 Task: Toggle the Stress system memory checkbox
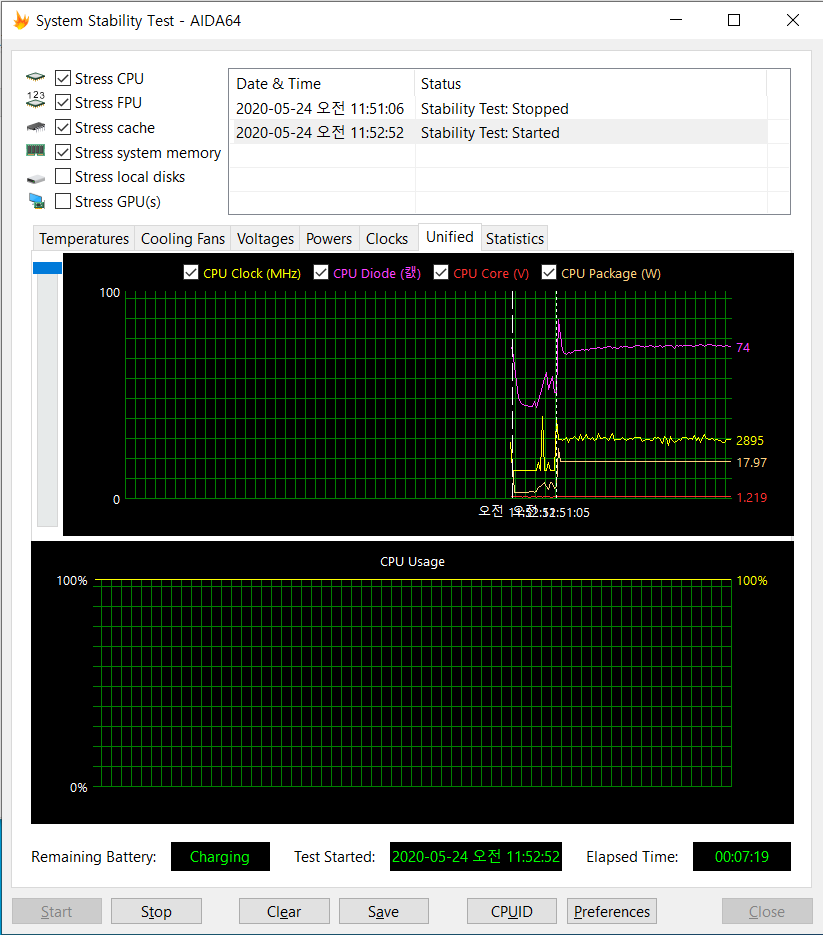tap(63, 153)
